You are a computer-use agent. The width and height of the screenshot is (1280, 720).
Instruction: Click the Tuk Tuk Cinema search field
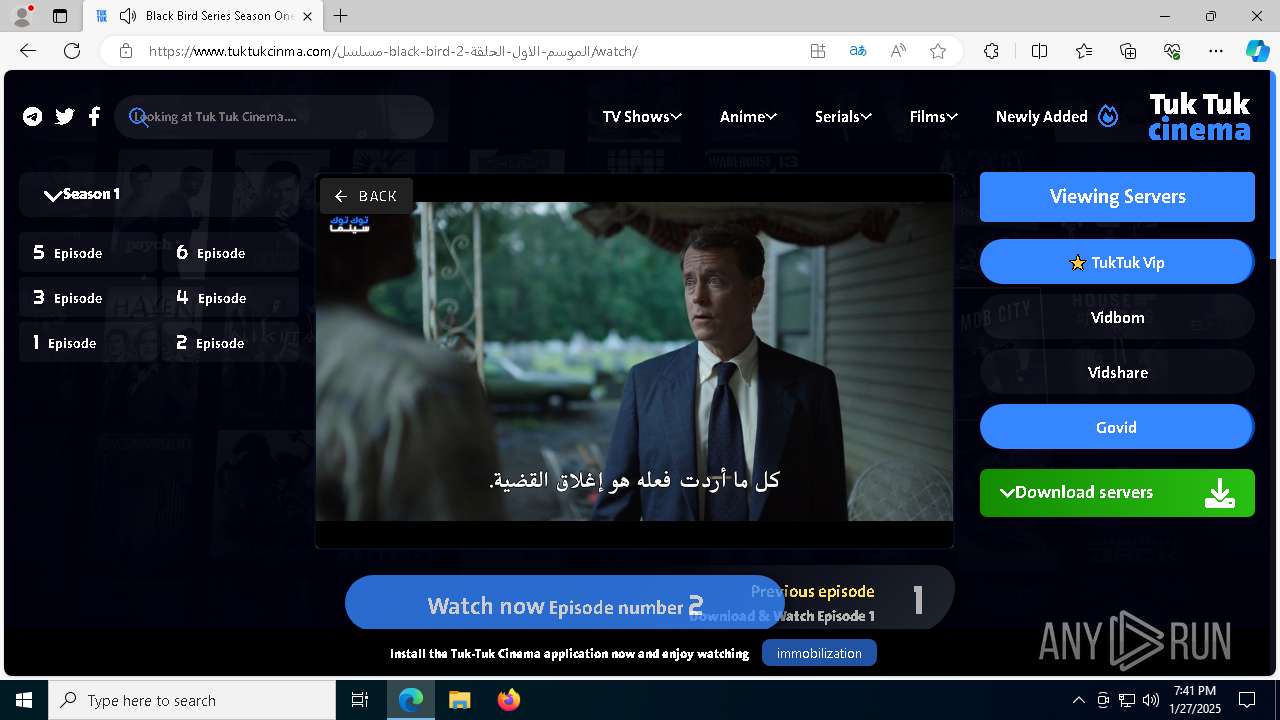(274, 117)
